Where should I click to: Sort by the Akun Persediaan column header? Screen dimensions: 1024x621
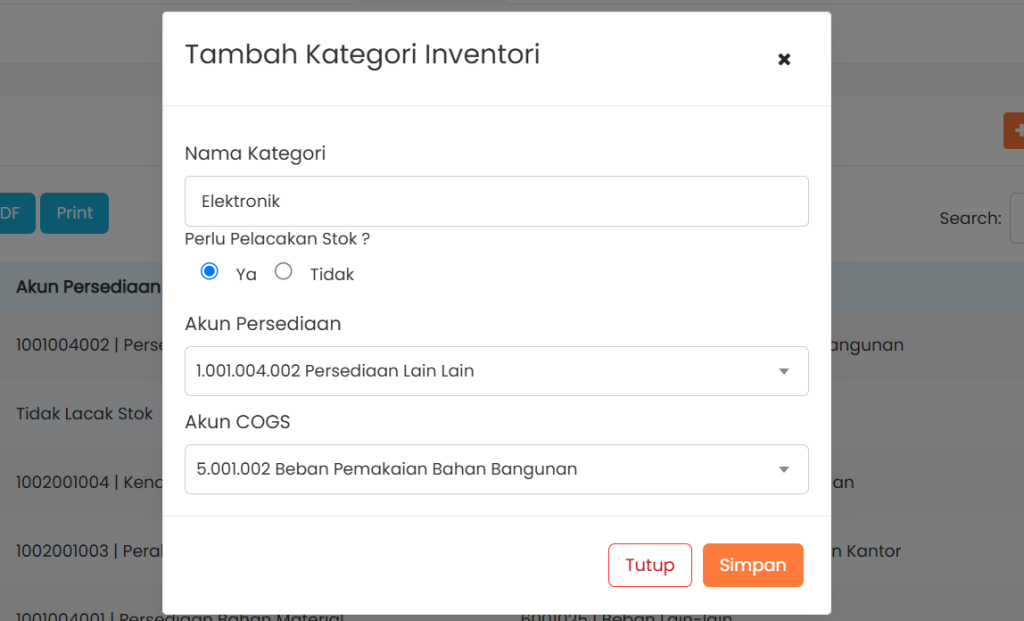[88, 287]
